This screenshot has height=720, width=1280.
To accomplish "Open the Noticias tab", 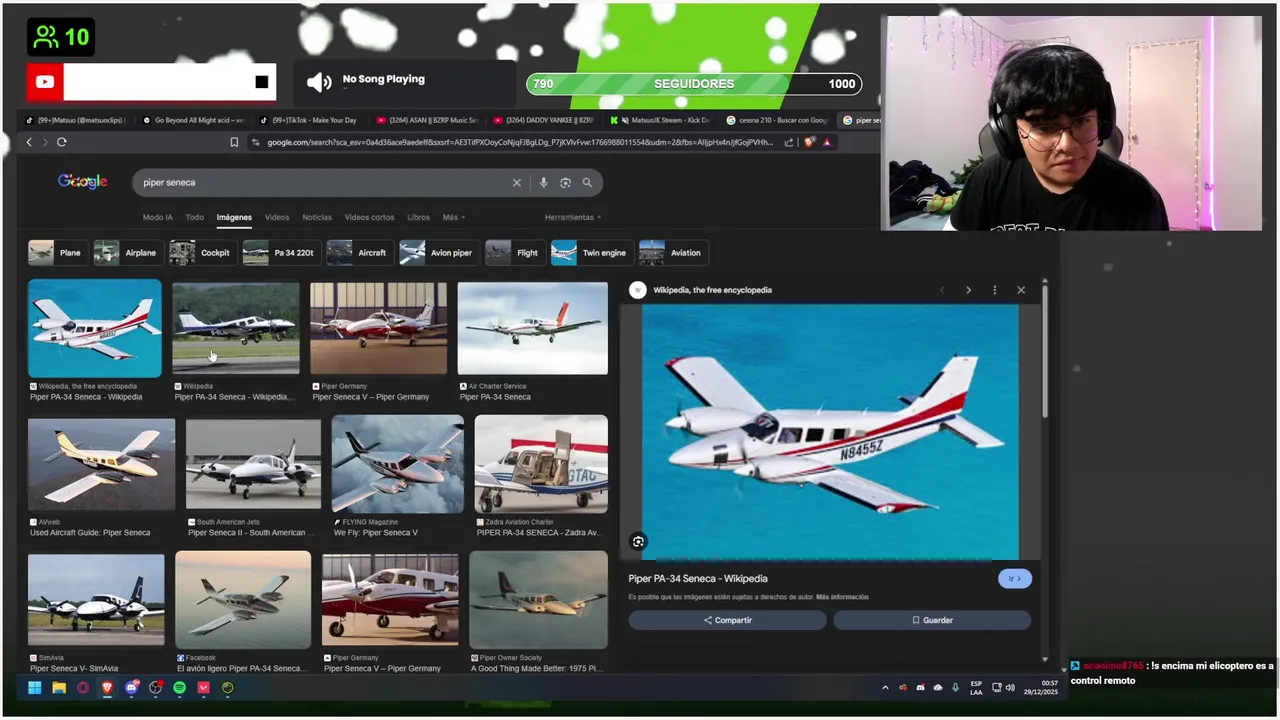I will click(x=317, y=217).
